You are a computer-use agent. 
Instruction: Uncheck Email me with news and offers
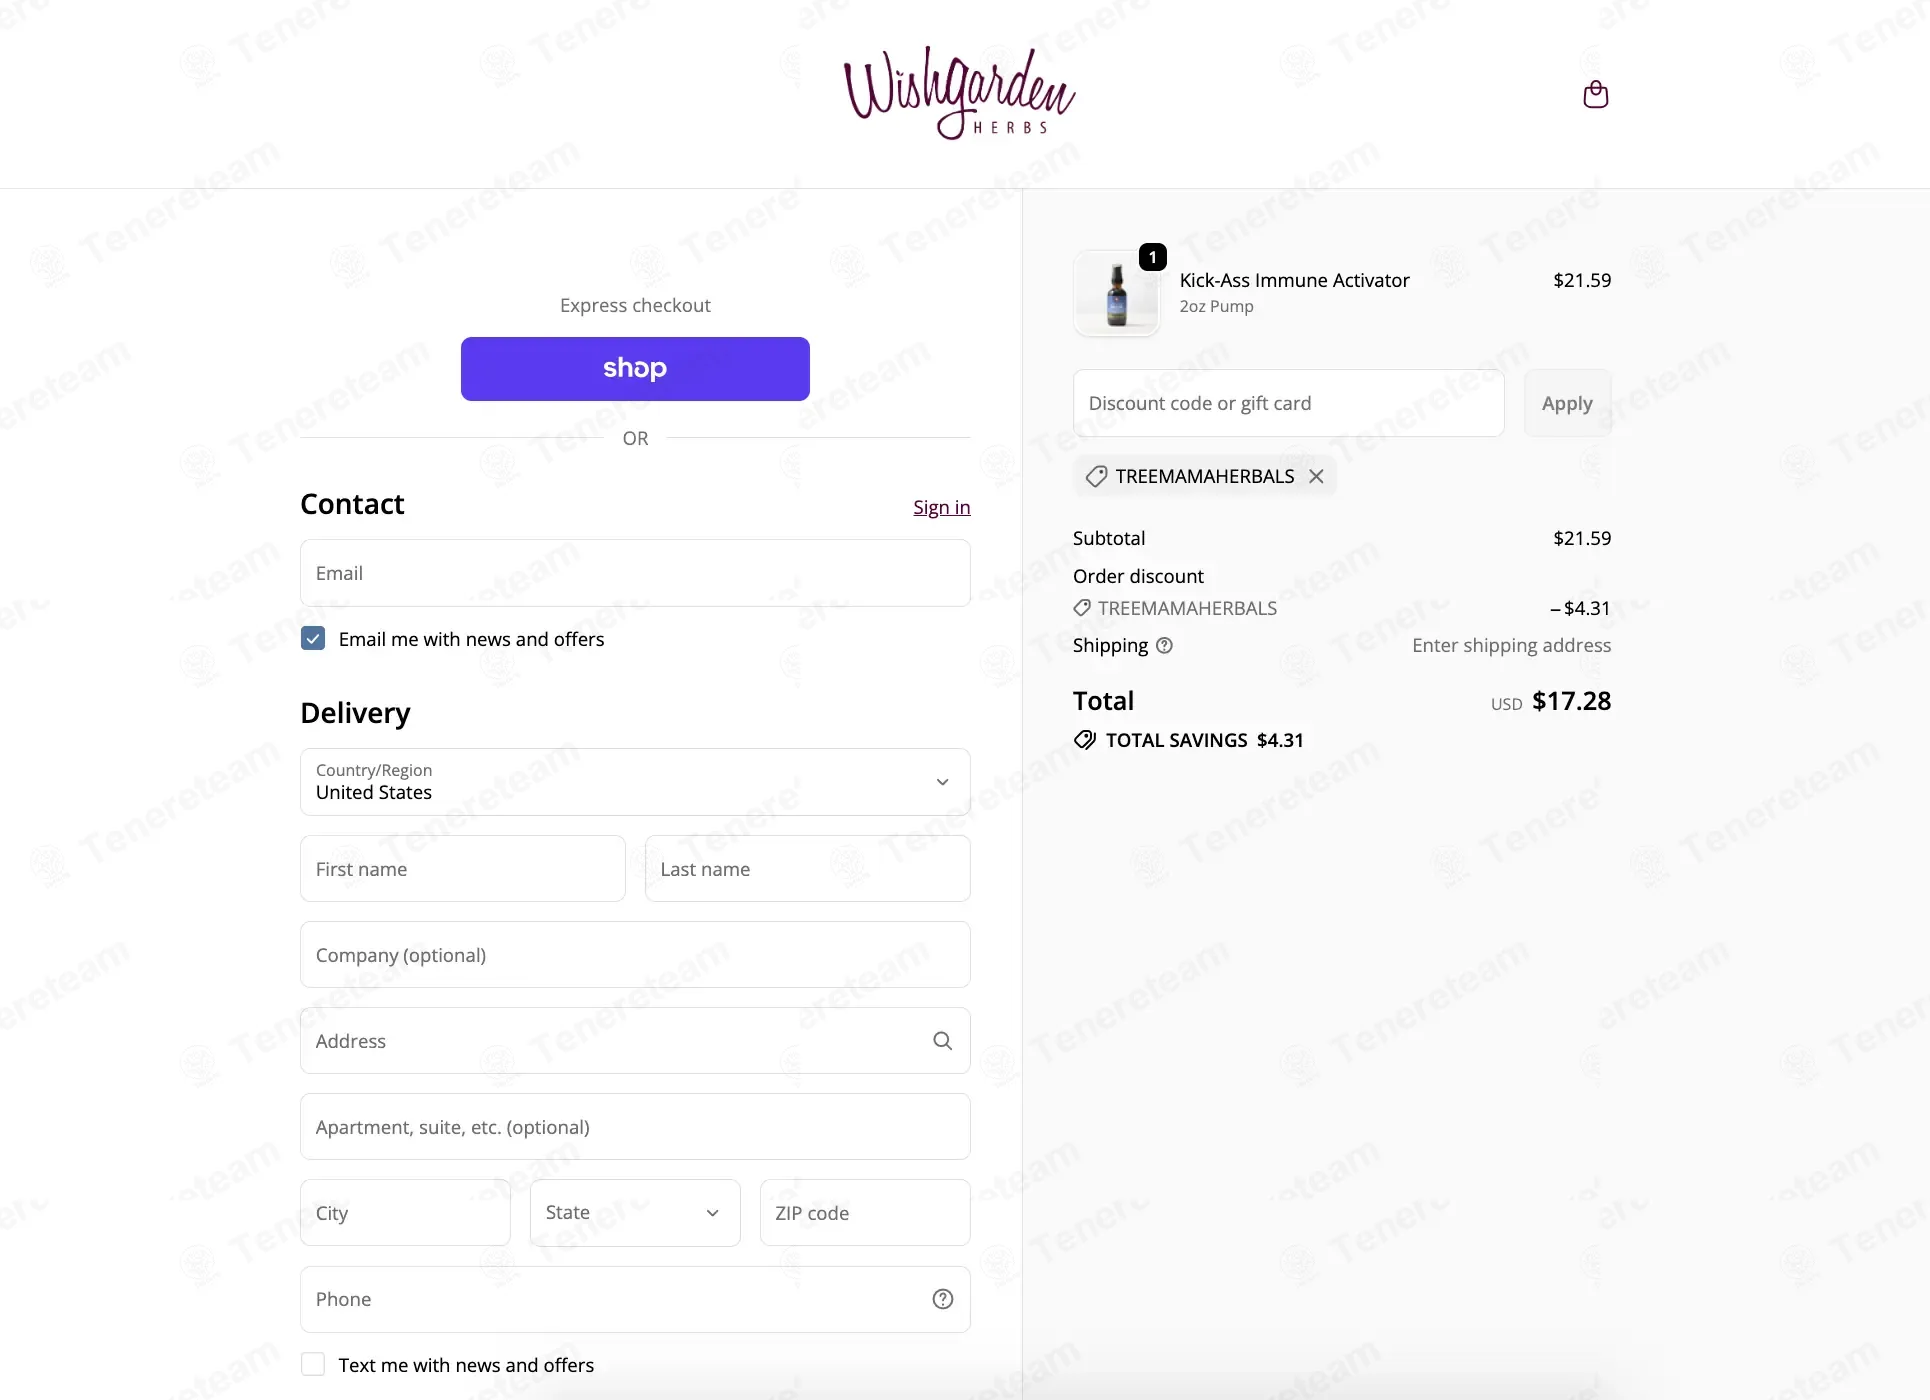coord(313,639)
